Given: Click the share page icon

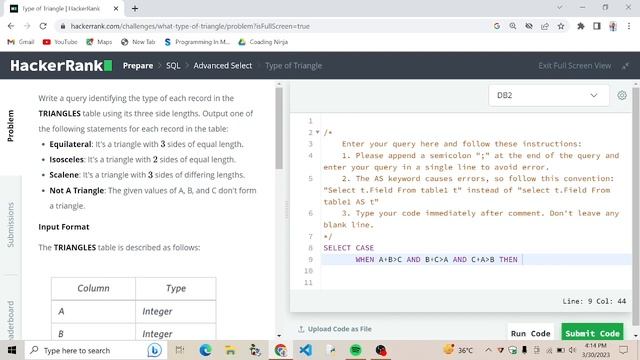Looking at the screenshot, I should 545,26.
